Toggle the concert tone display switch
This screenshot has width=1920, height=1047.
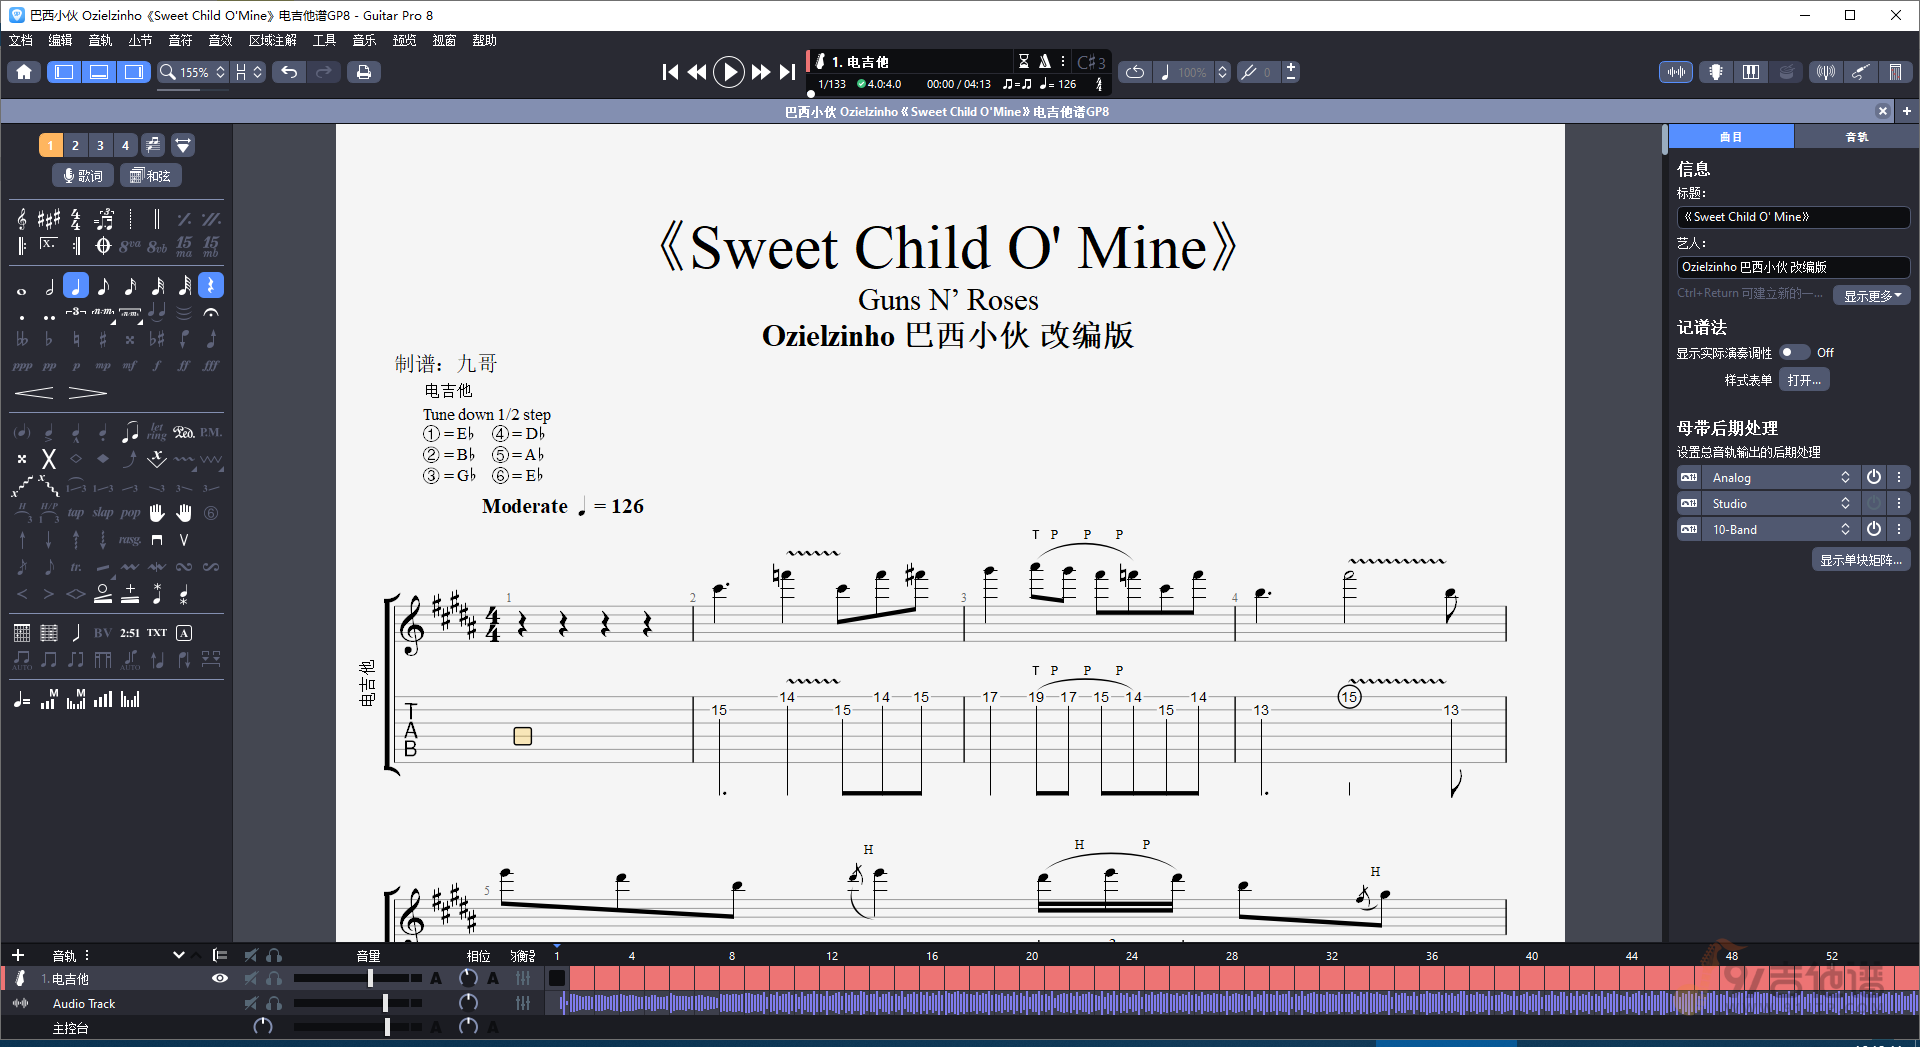[1795, 352]
